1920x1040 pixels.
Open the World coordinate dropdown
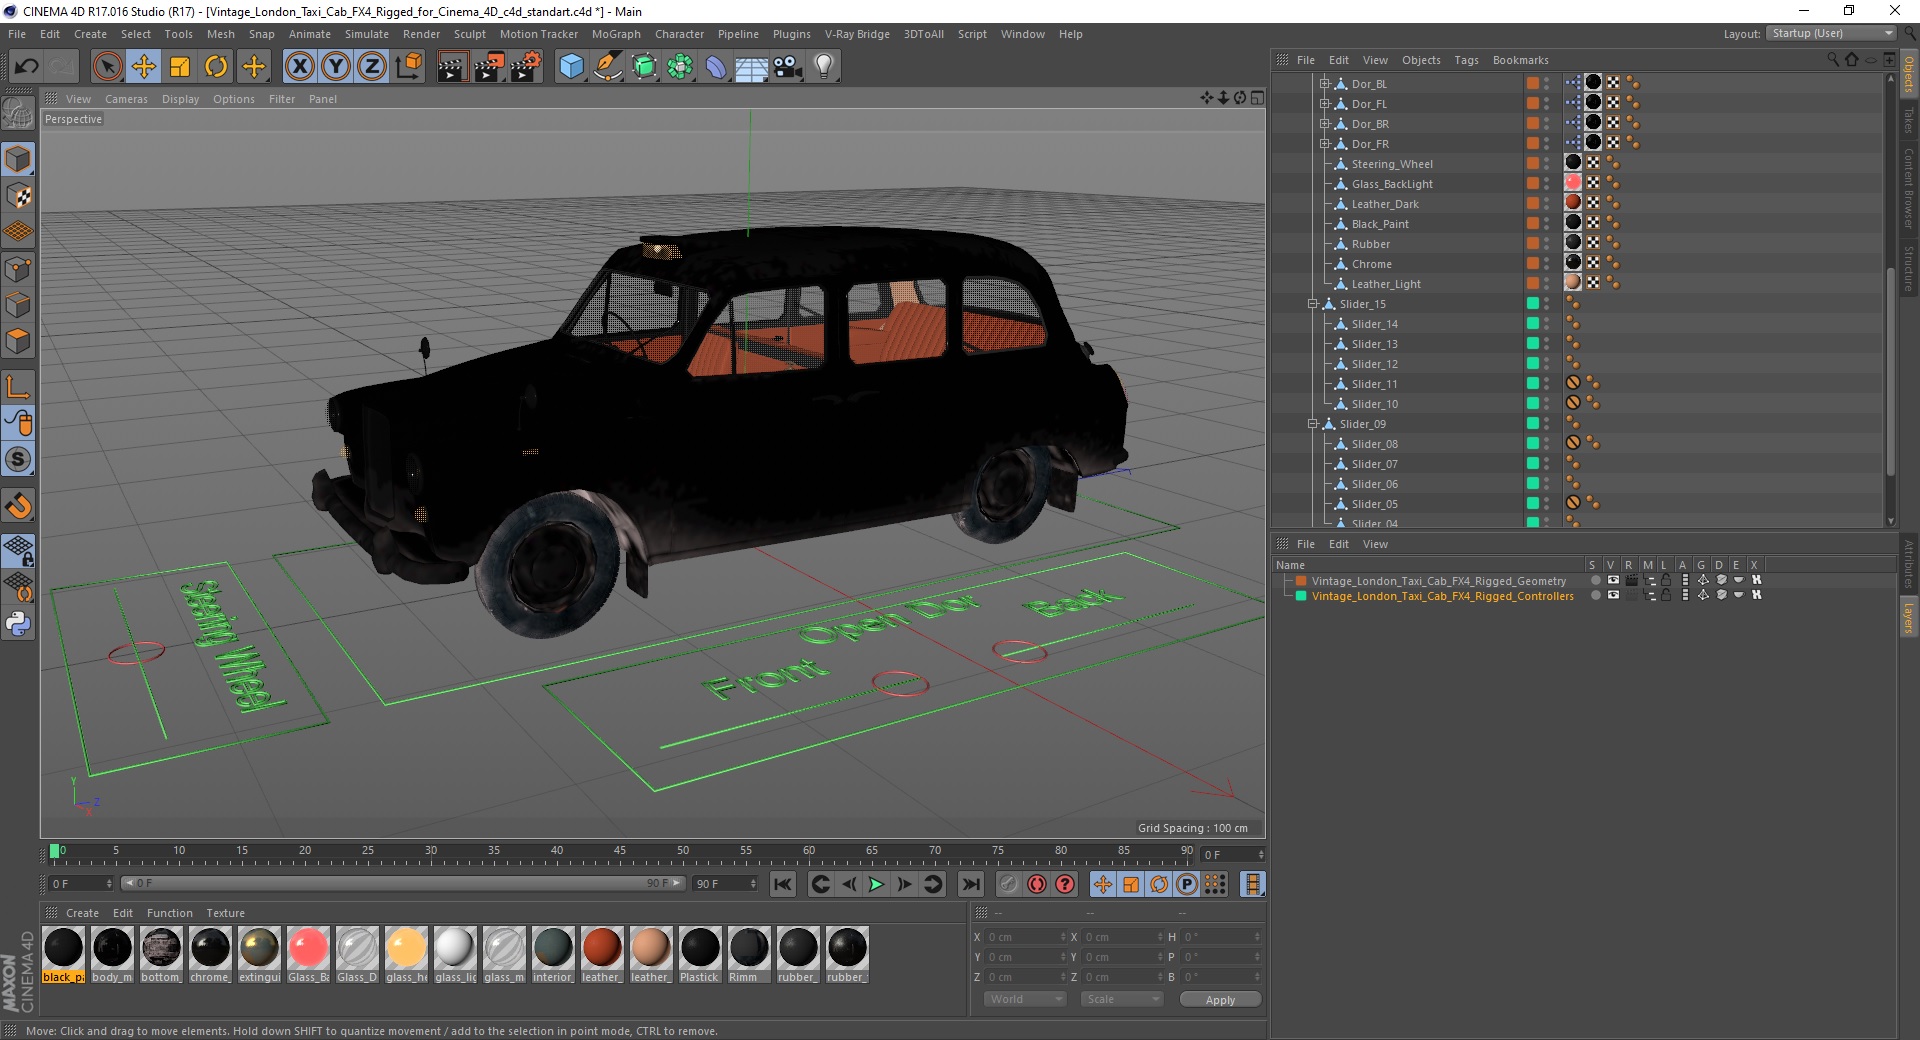(x=1025, y=999)
